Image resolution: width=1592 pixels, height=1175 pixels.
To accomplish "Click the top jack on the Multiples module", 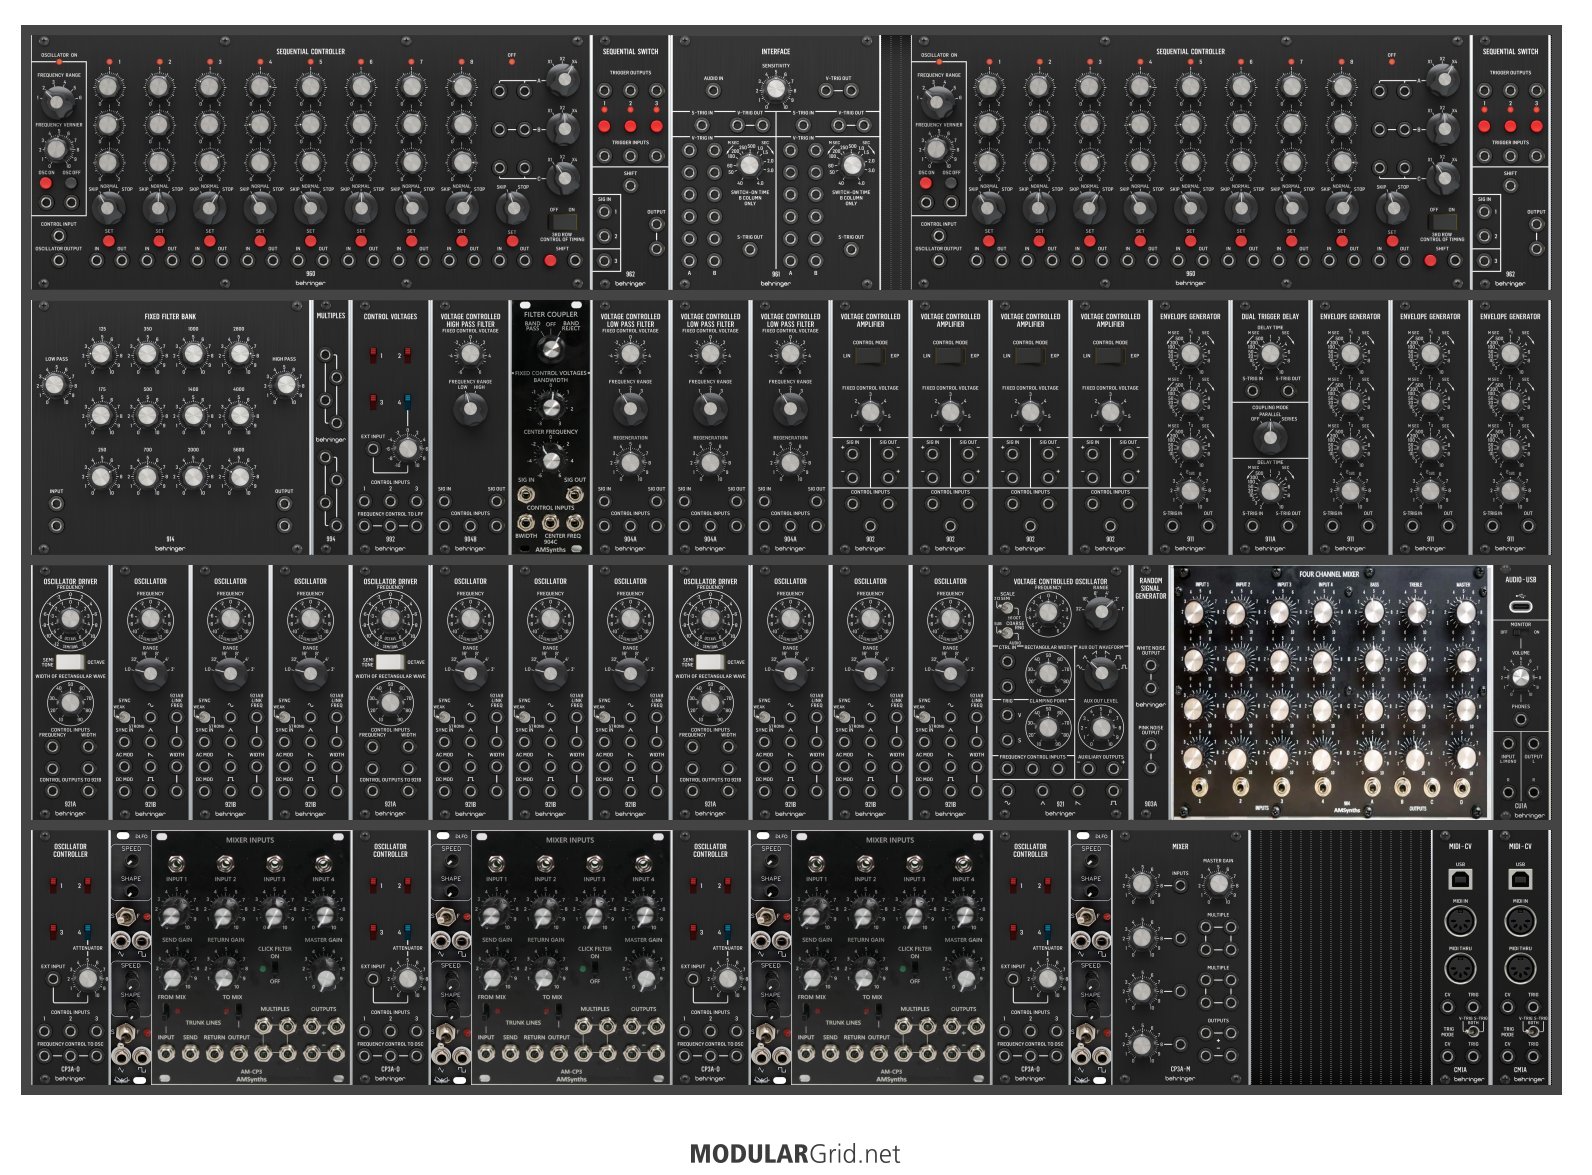I will [x=324, y=354].
